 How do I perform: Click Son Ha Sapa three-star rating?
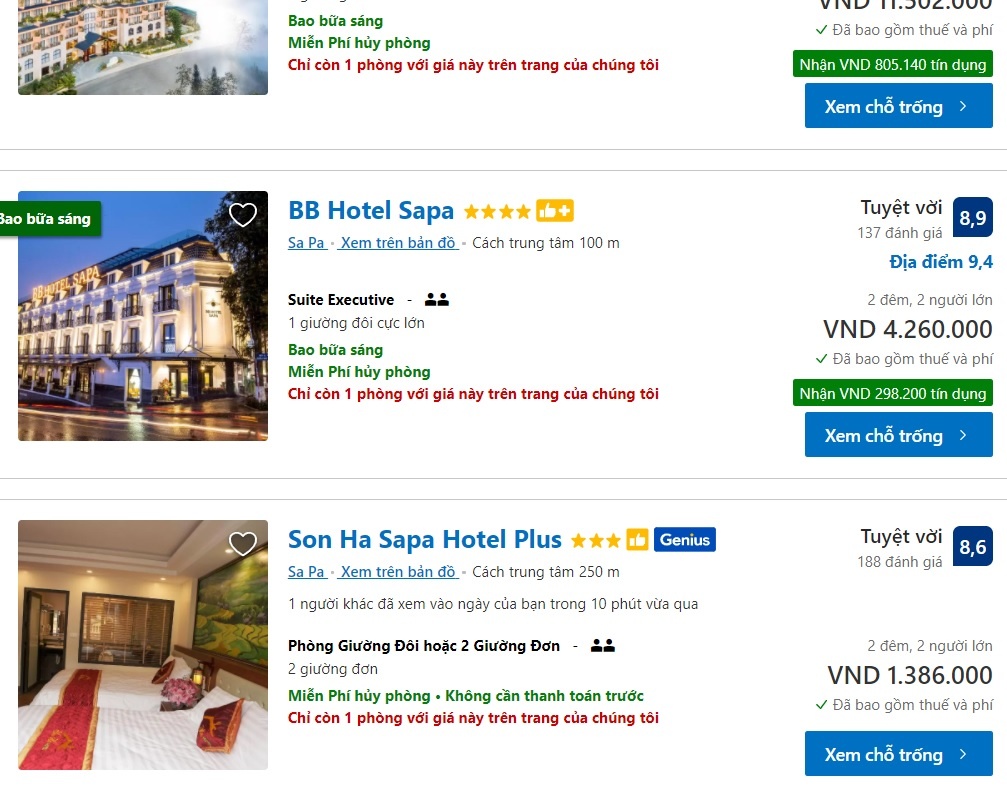595,541
